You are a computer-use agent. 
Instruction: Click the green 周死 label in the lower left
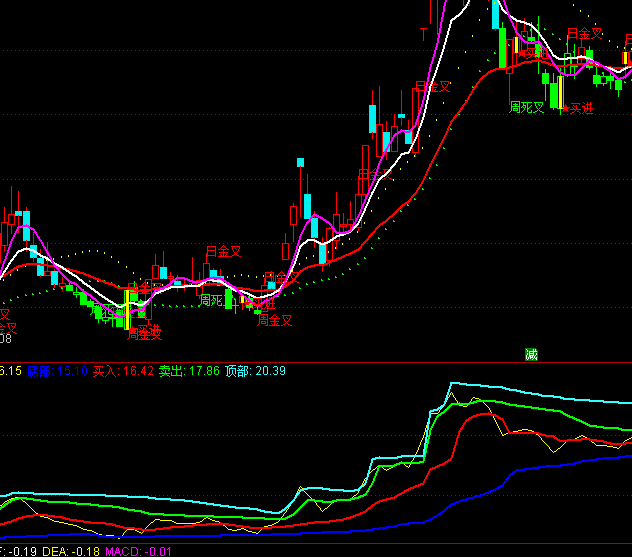pyautogui.click(x=210, y=299)
